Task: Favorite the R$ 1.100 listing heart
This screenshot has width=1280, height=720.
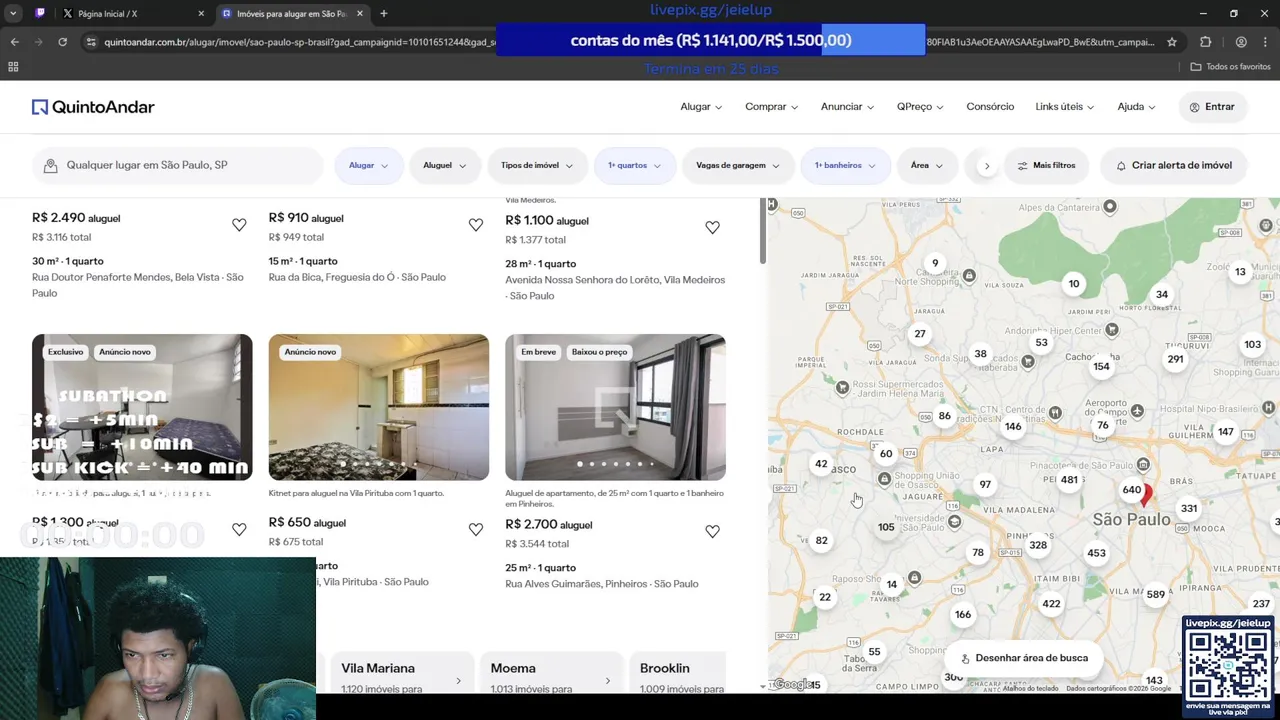Action: point(712,228)
